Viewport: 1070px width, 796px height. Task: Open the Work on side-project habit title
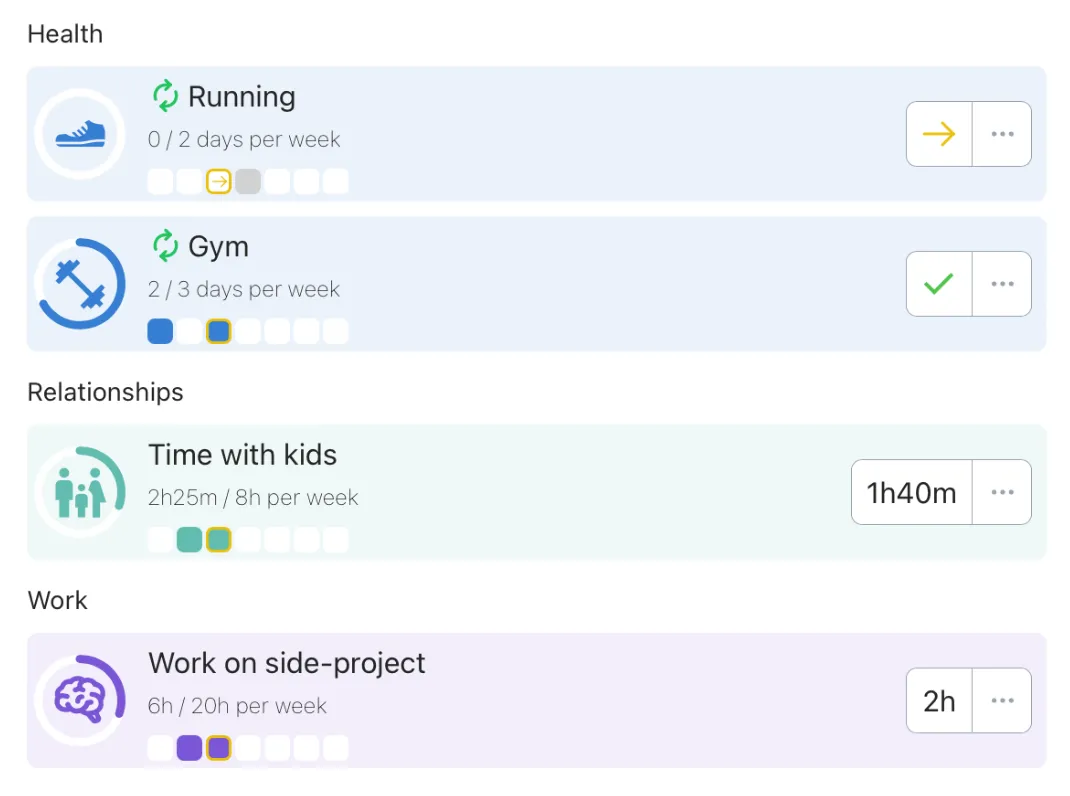(287, 663)
